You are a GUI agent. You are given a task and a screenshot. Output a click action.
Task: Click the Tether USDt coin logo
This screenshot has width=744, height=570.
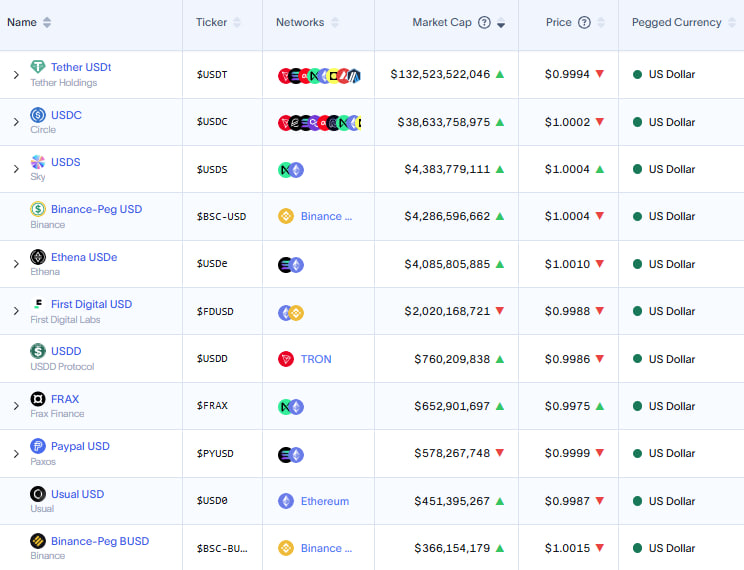[38, 66]
